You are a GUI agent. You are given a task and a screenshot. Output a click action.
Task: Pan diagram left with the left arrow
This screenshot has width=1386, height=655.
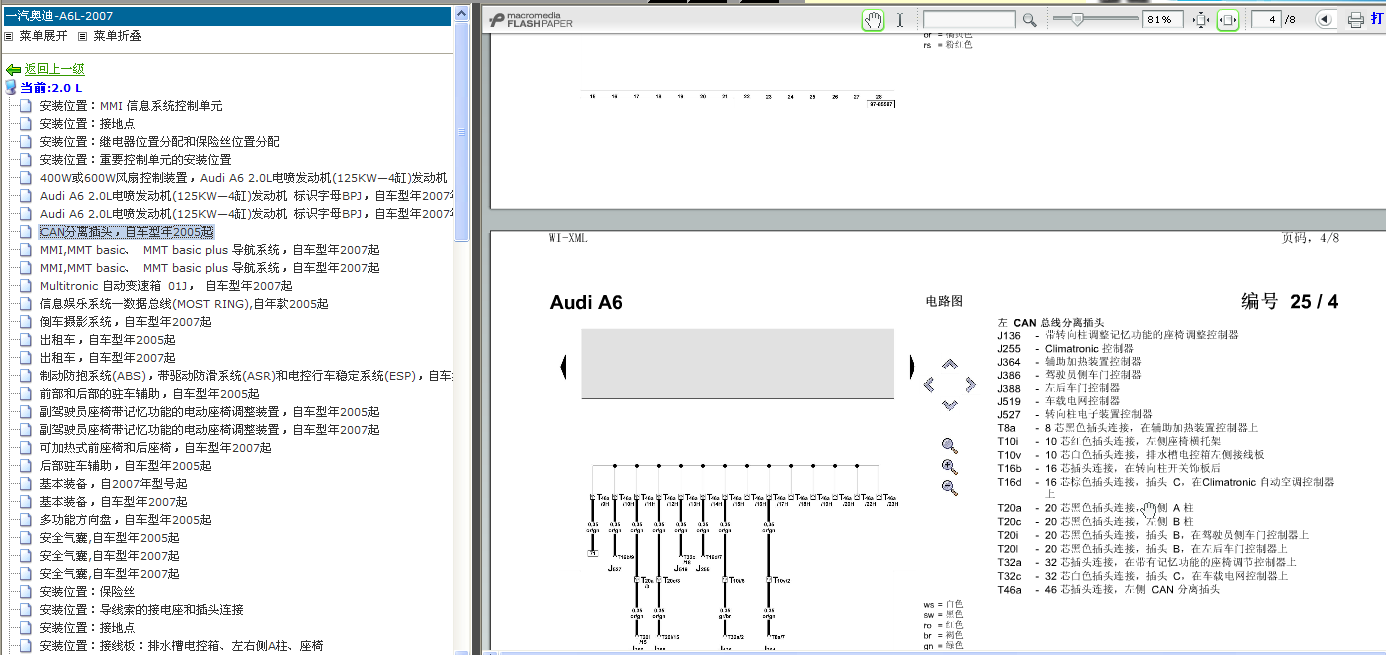pos(929,384)
